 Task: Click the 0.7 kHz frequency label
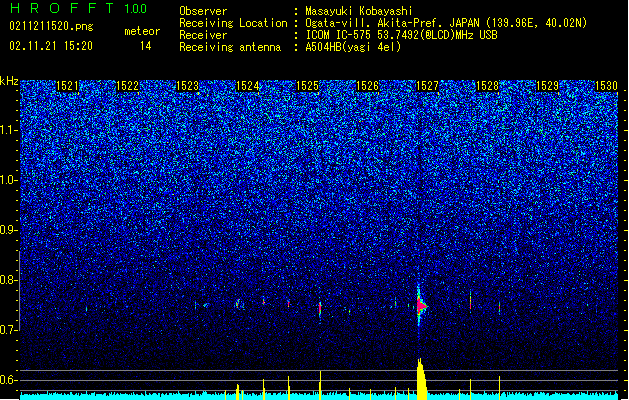pyautogui.click(x=9, y=330)
